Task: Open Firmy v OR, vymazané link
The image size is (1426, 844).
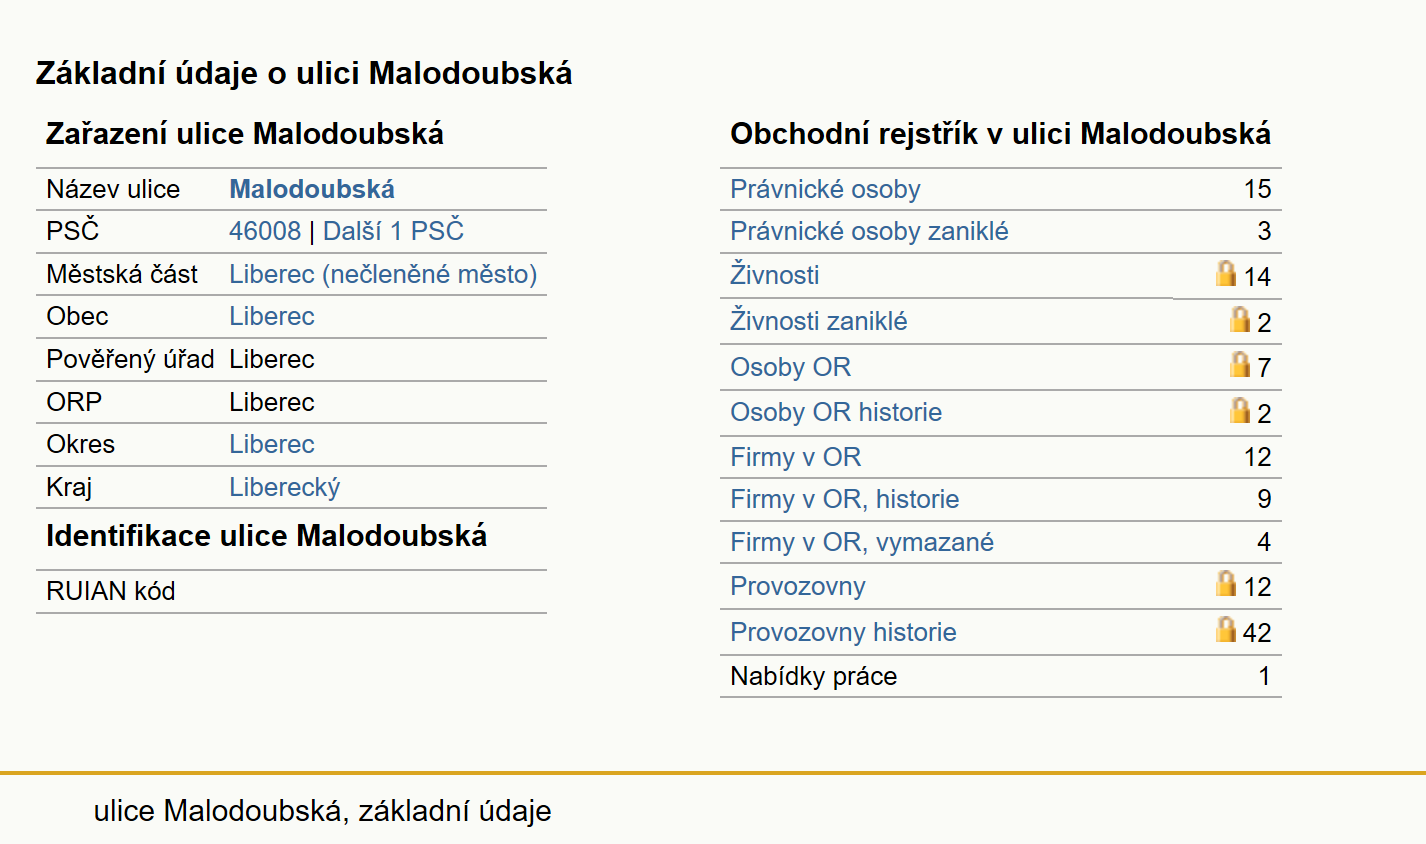Action: point(862,542)
